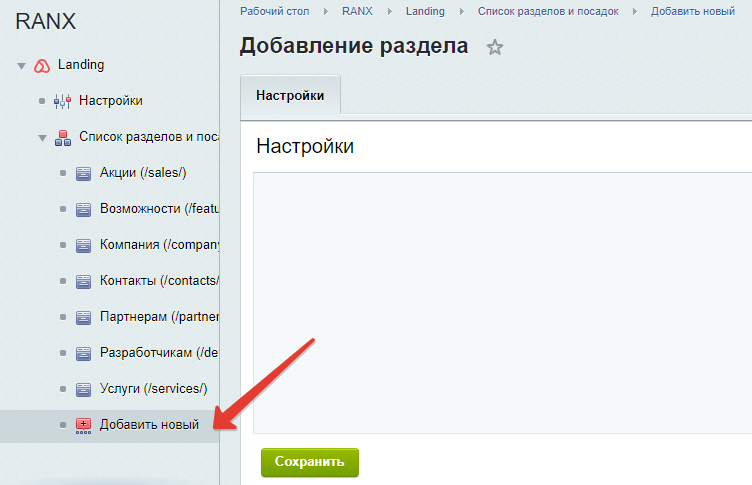Click the page icon beside Услуги
This screenshot has width=752, height=485.
[x=83, y=390]
